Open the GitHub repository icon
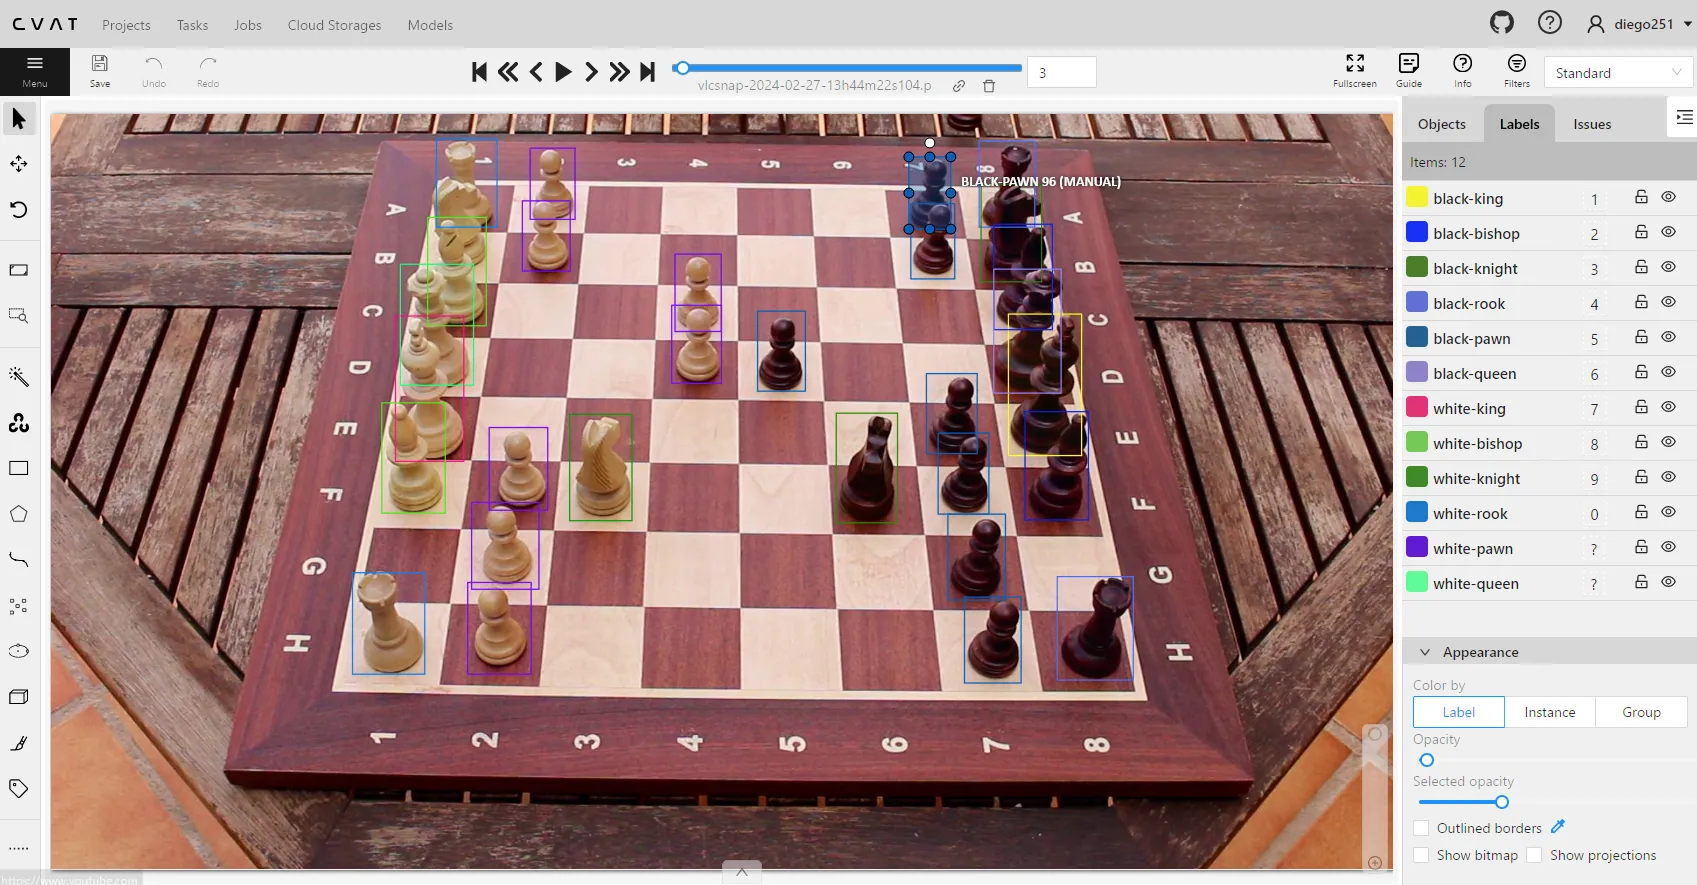Image resolution: width=1697 pixels, height=885 pixels. (1502, 22)
